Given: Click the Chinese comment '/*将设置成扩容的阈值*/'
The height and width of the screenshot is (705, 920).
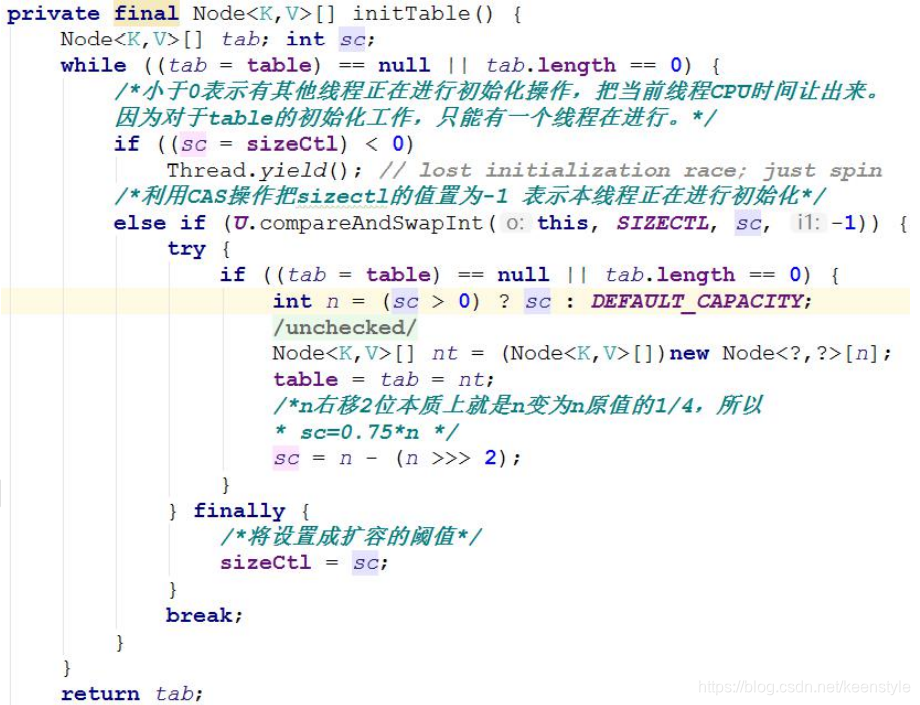Looking at the screenshot, I should coord(351,537).
